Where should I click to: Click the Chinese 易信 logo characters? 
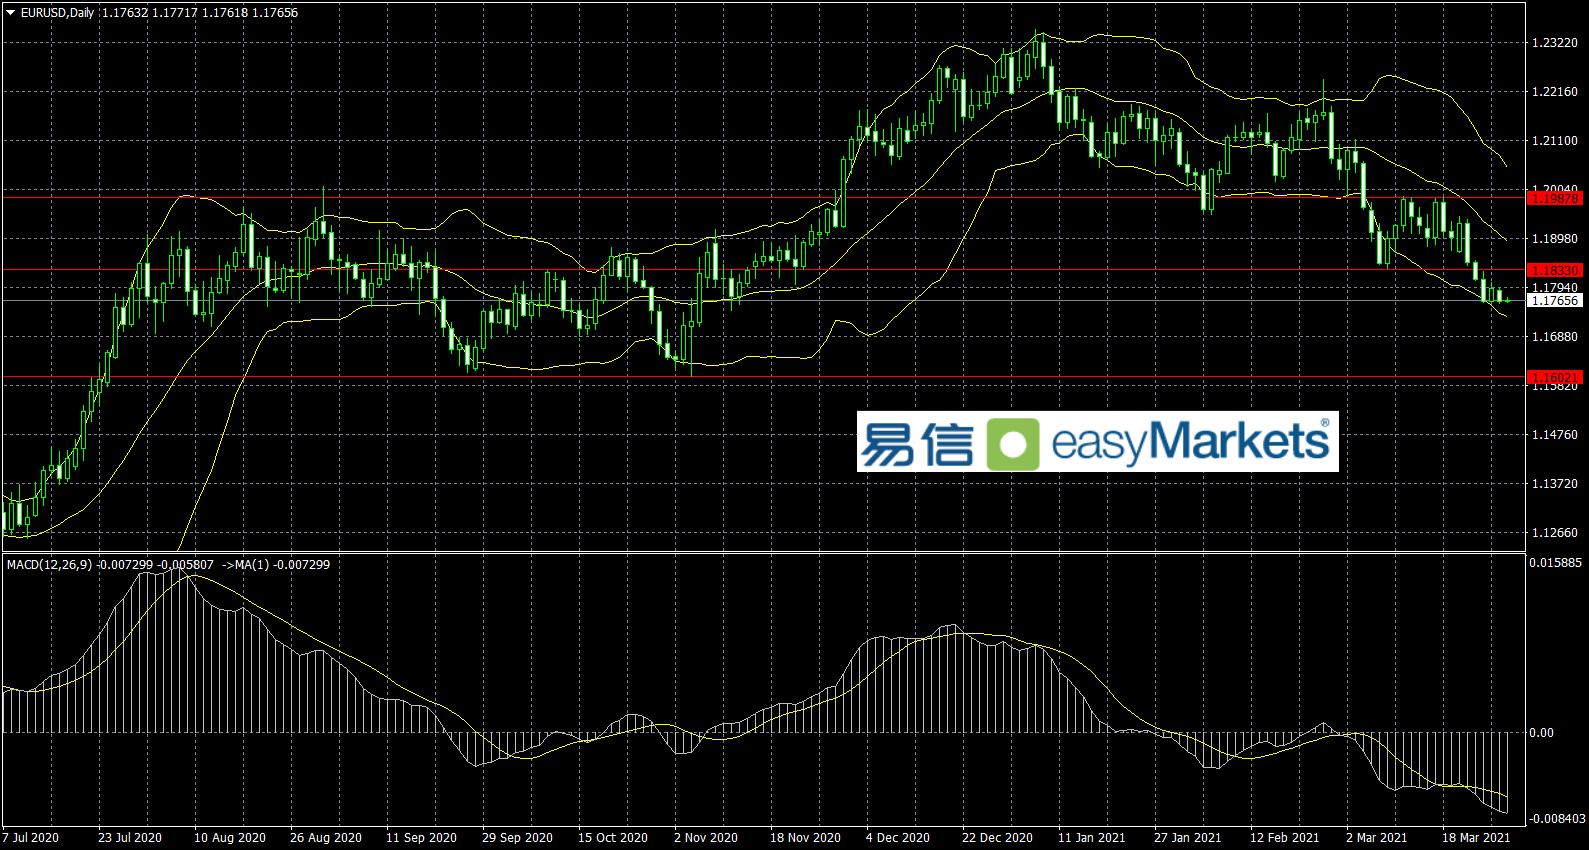(916, 443)
